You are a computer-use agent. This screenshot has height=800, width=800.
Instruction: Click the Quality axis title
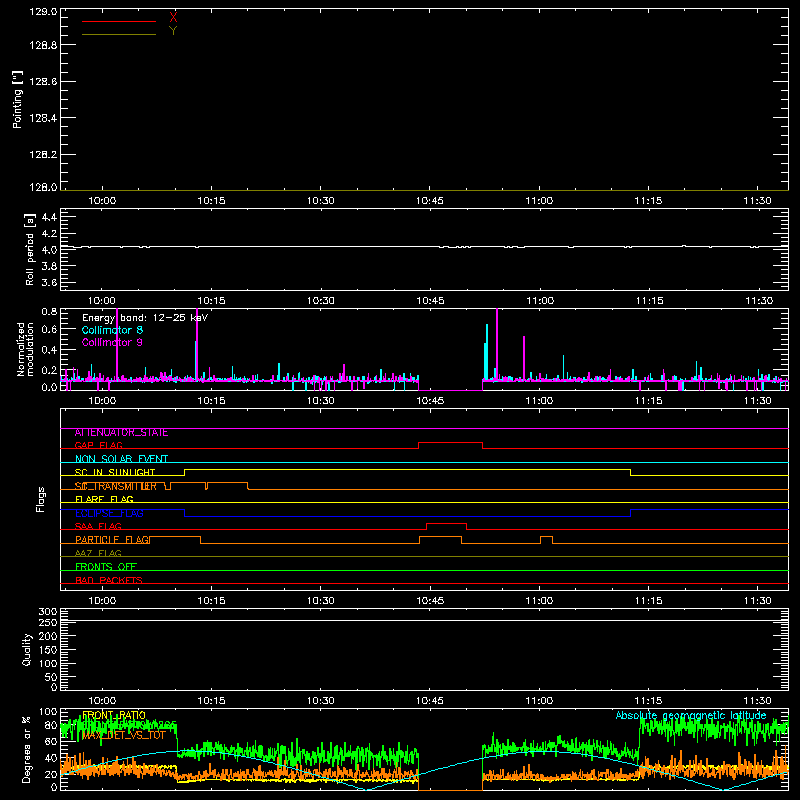coord(27,649)
